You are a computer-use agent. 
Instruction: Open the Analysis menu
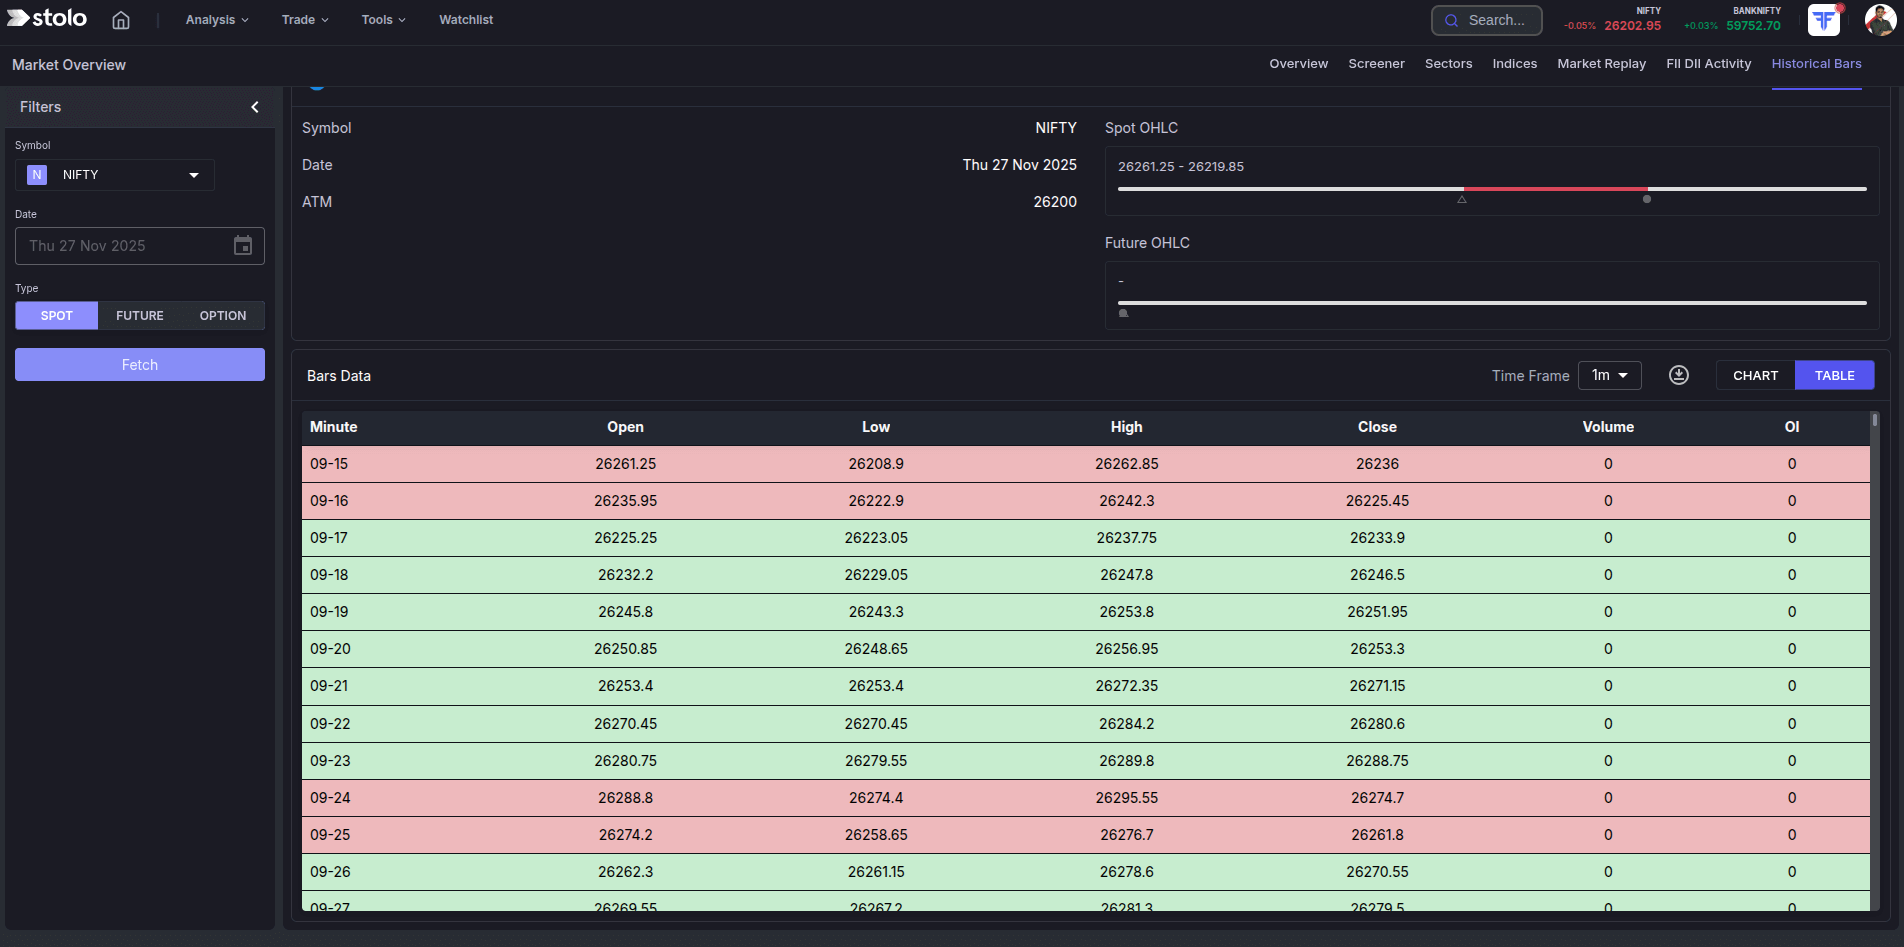click(x=215, y=19)
